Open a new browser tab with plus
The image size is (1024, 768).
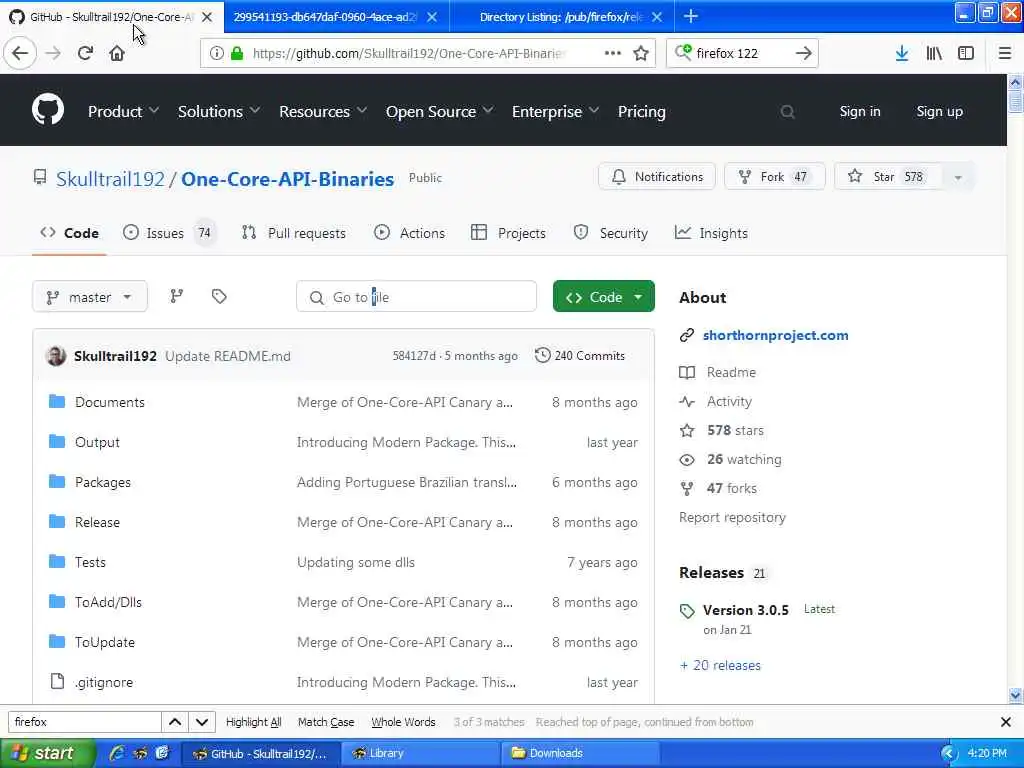(690, 16)
